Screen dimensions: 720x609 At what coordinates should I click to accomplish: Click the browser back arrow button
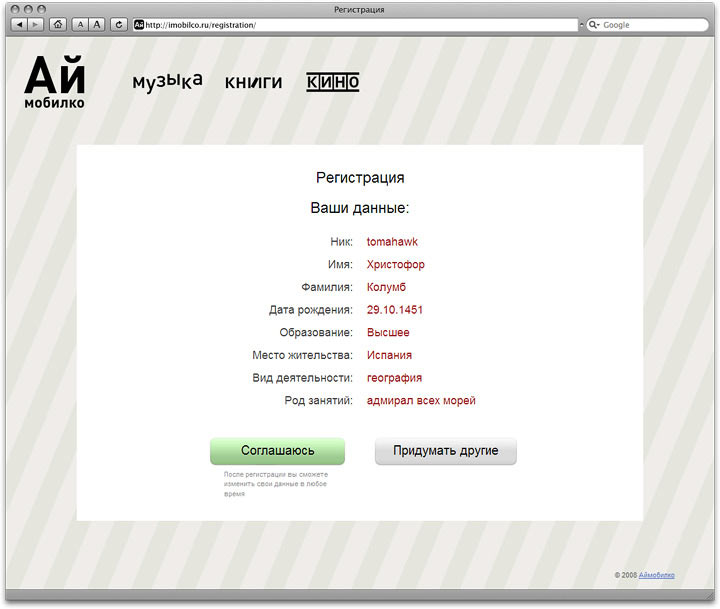coord(20,24)
